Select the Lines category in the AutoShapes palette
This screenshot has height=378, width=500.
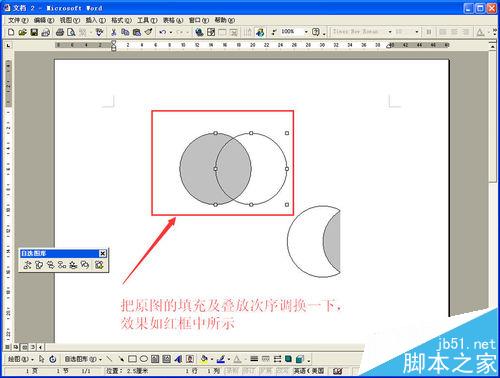pyautogui.click(x=27, y=265)
